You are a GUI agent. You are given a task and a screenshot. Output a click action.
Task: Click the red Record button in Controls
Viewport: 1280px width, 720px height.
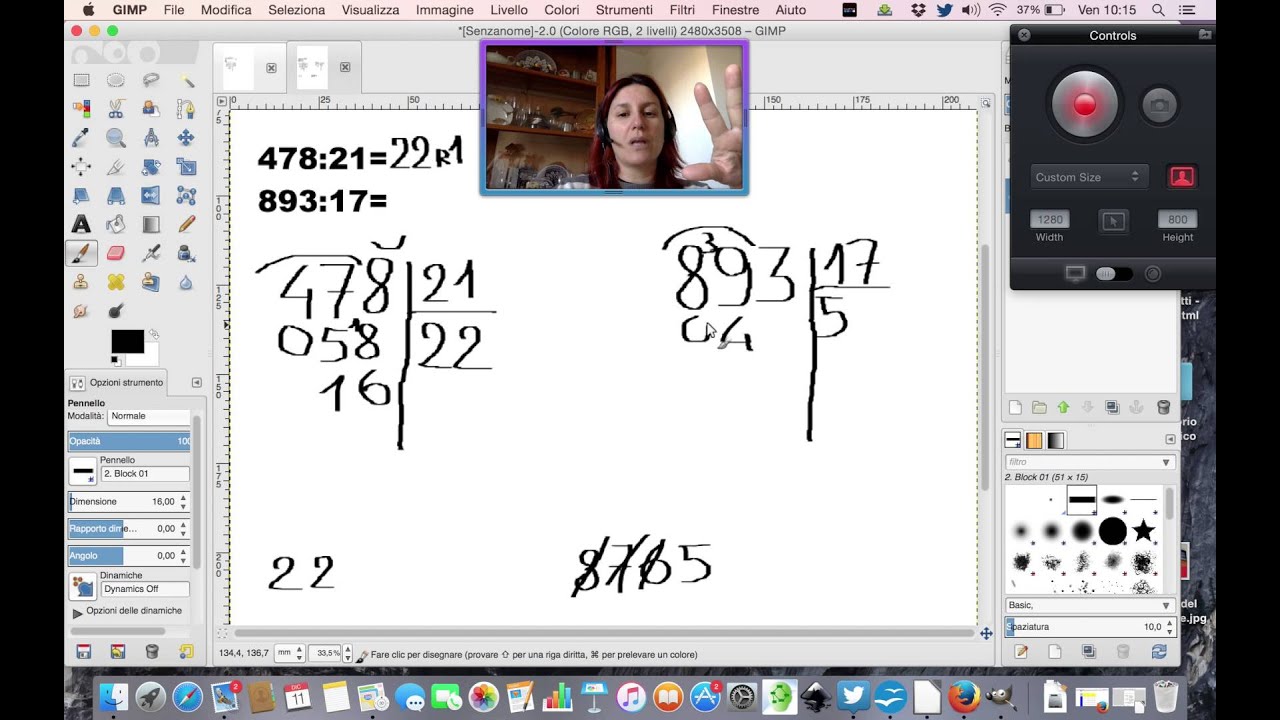click(1085, 105)
